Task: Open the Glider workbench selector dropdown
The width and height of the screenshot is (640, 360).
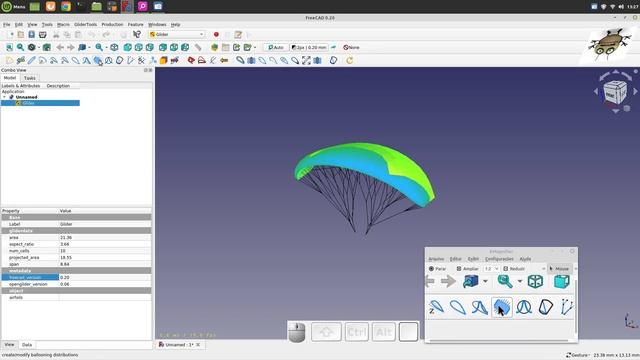Action: pos(177,35)
